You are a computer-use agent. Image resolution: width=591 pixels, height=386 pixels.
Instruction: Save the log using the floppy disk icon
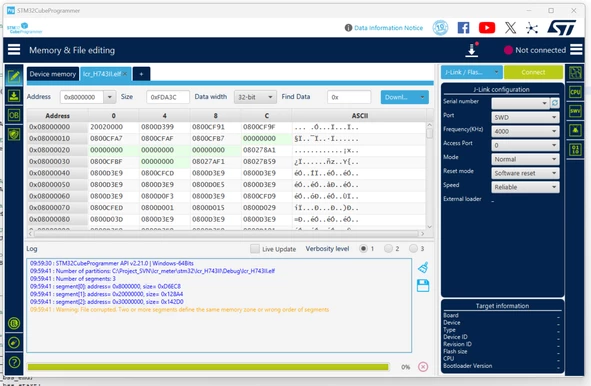coord(423,285)
